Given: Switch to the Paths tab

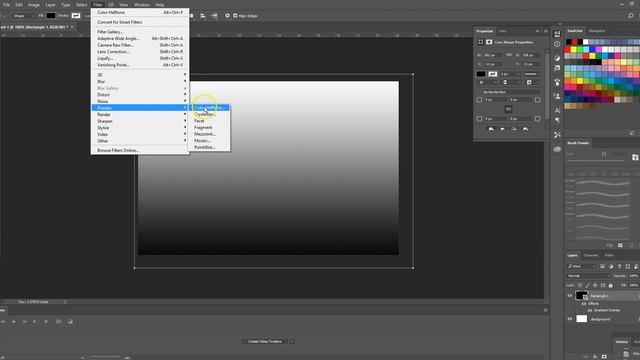Looking at the screenshot, I should 609,256.
